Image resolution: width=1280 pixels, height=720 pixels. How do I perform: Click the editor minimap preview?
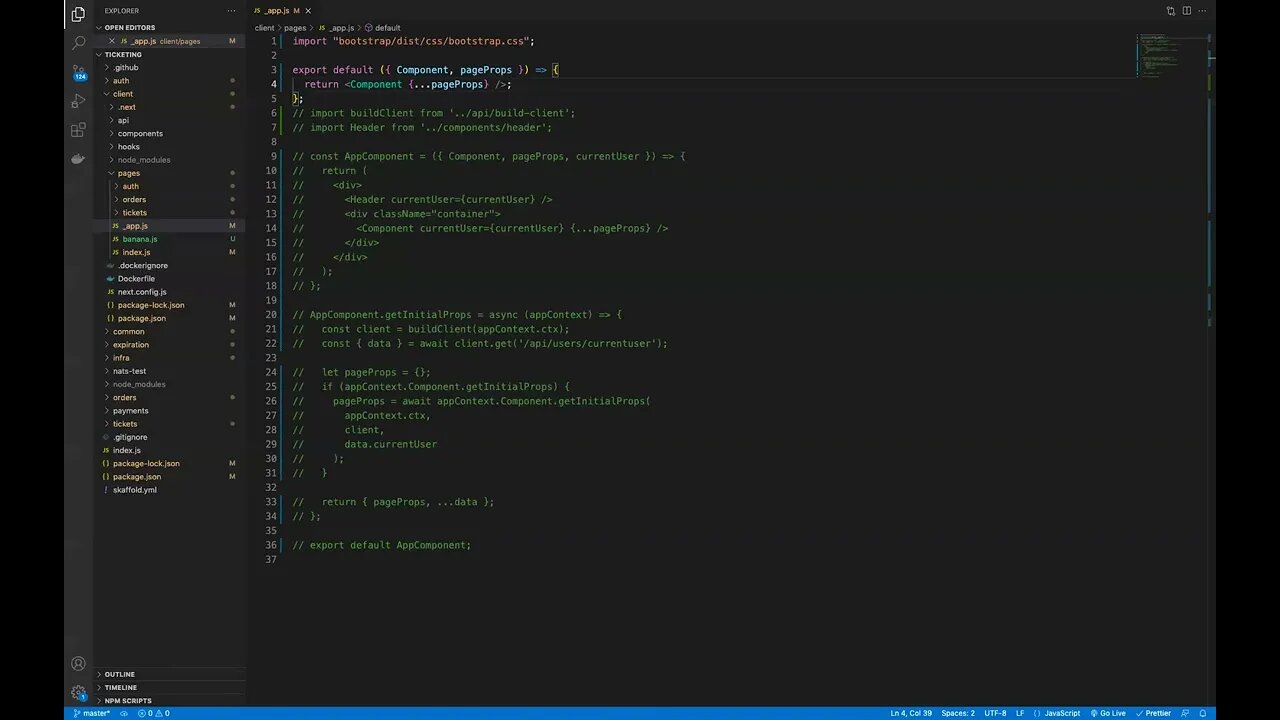(1160, 56)
